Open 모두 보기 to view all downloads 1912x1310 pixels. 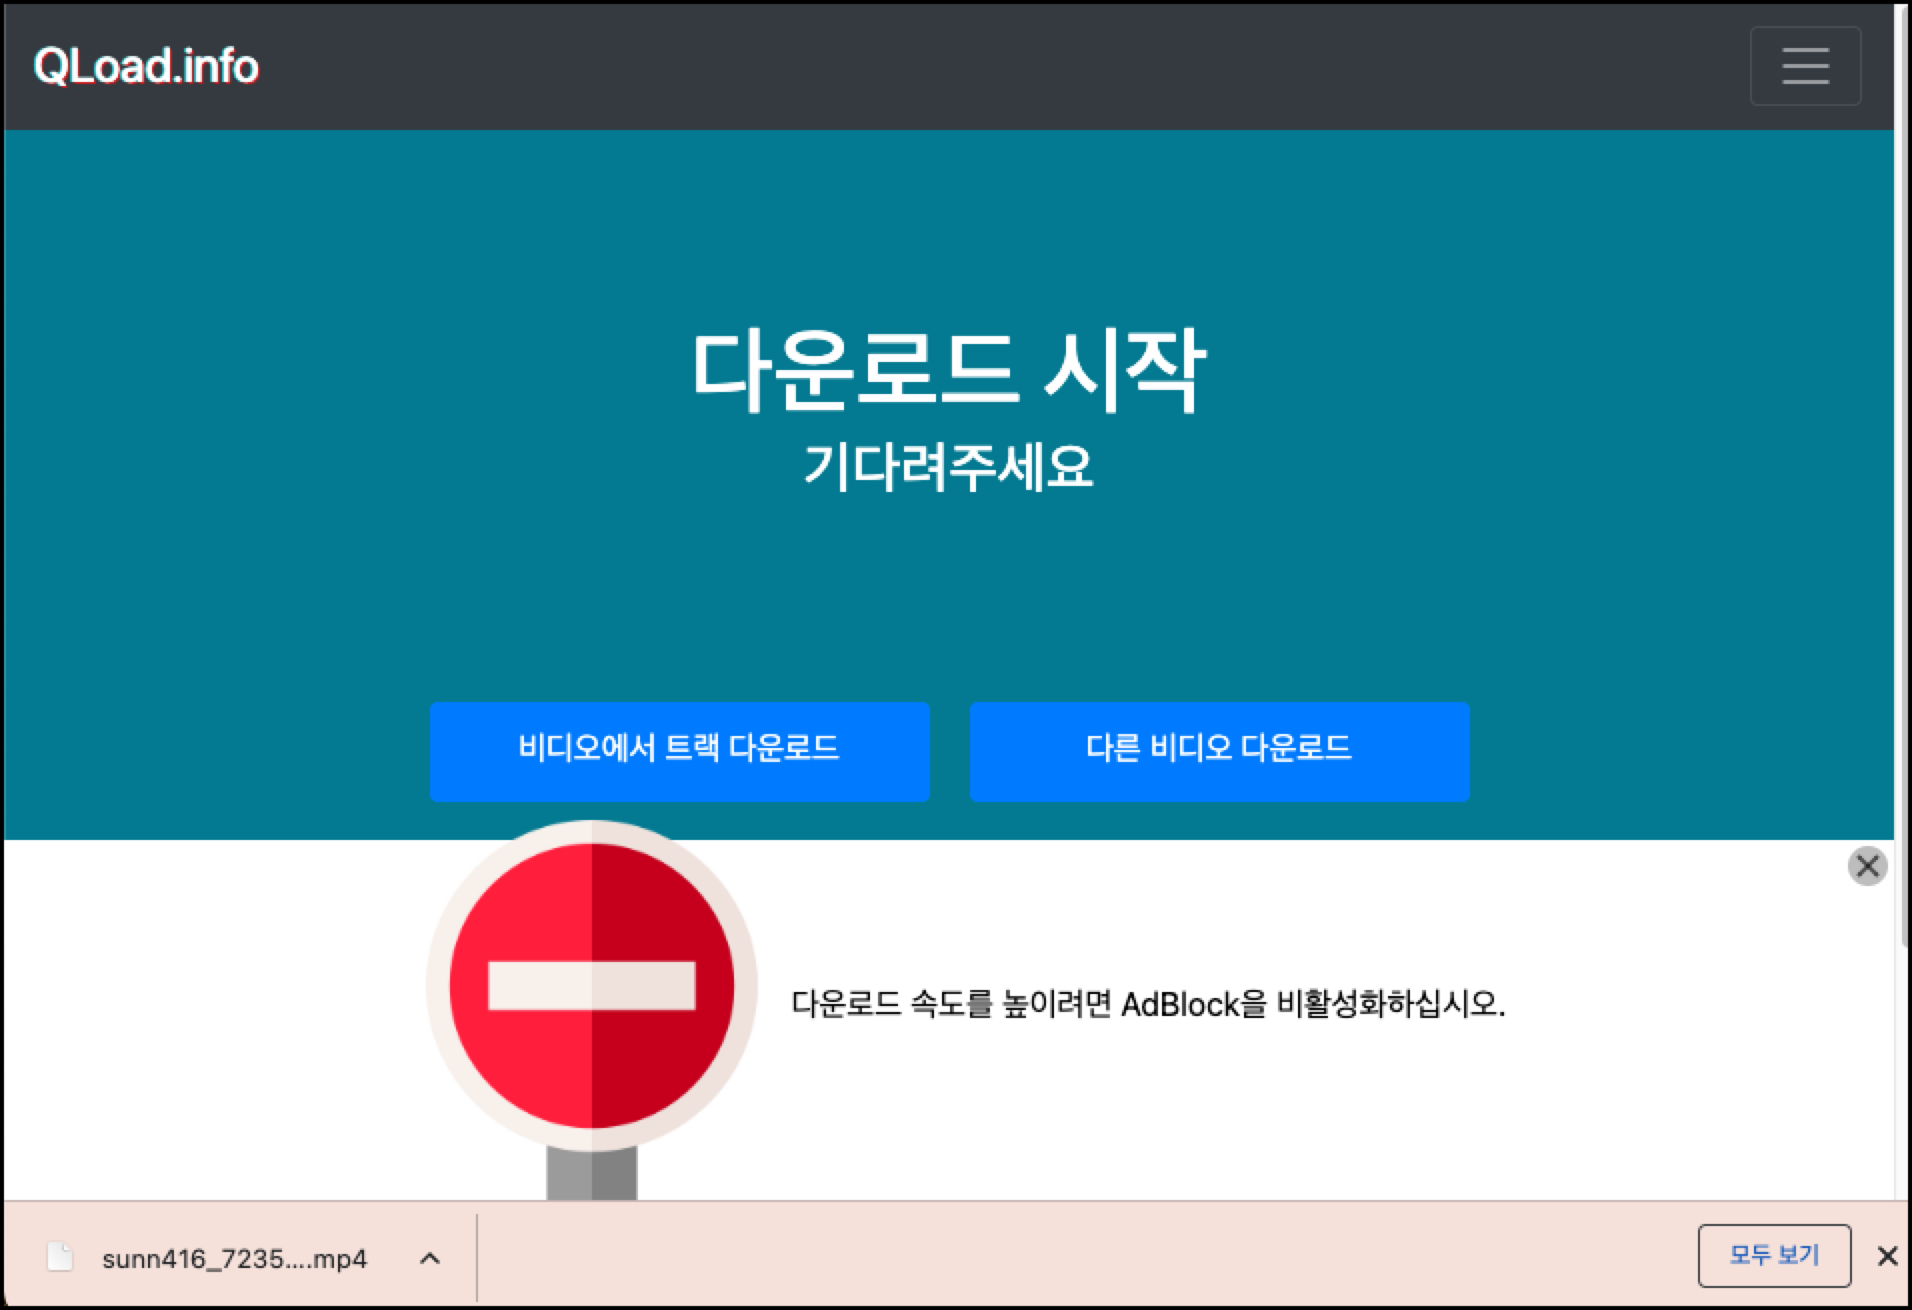[x=1774, y=1255]
